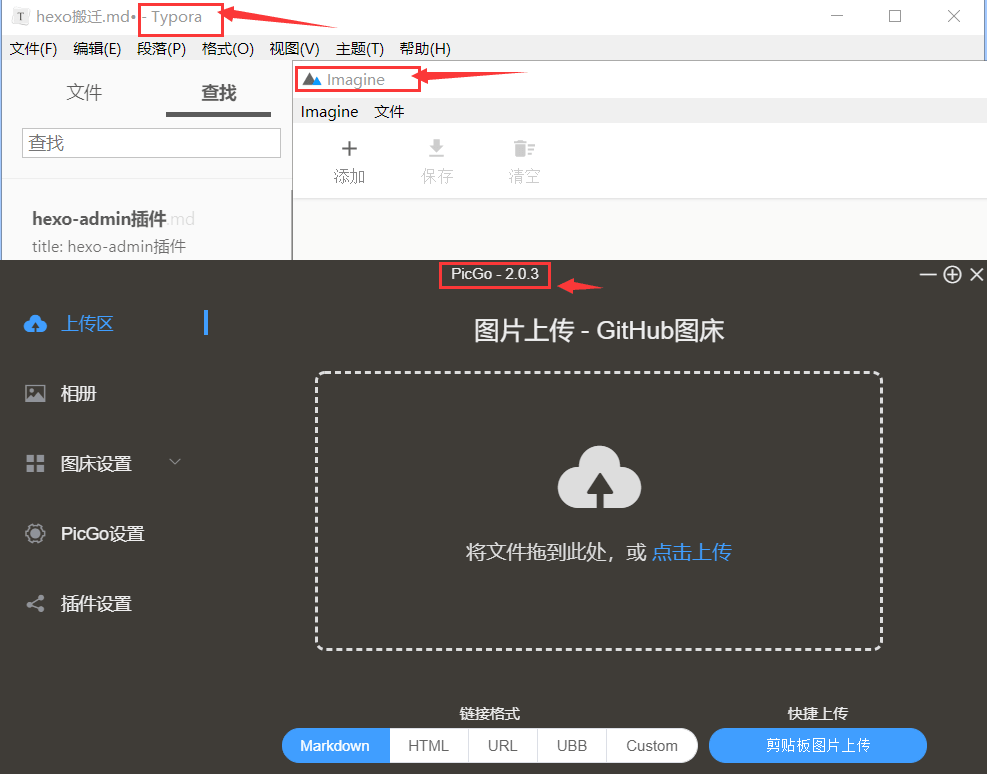This screenshot has width=987, height=774.
Task: Switch to the 查找 sidebar tab in Typora
Action: [x=218, y=93]
